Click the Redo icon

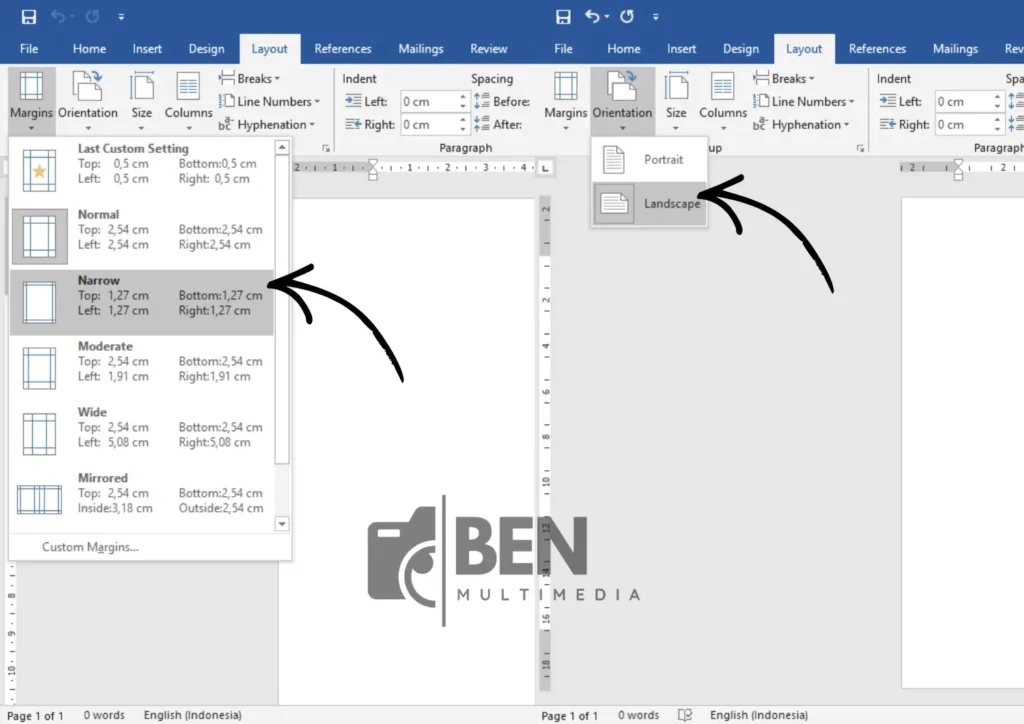pyautogui.click(x=92, y=14)
